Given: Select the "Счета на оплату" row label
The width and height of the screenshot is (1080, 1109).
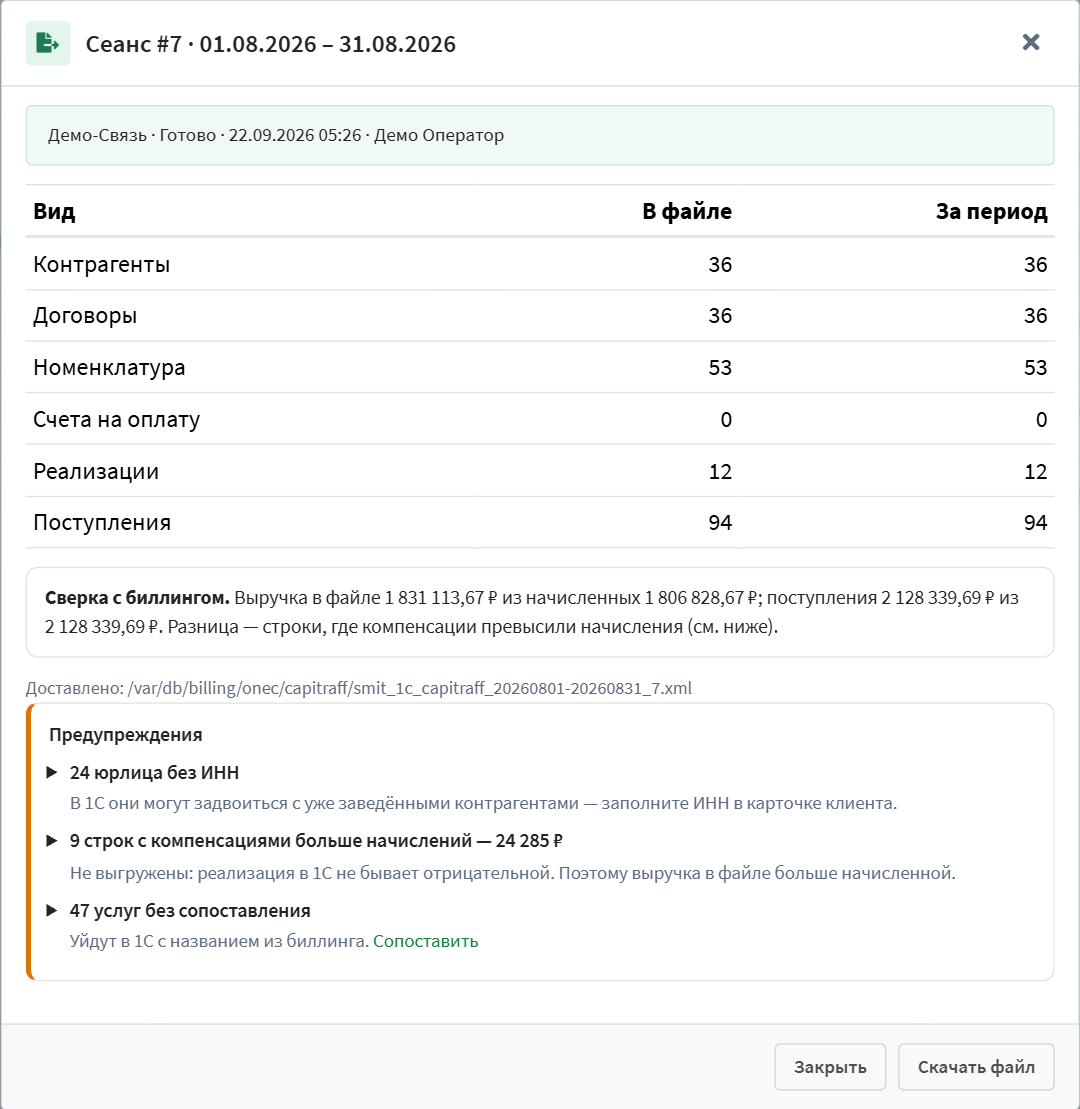Looking at the screenshot, I should coord(117,419).
